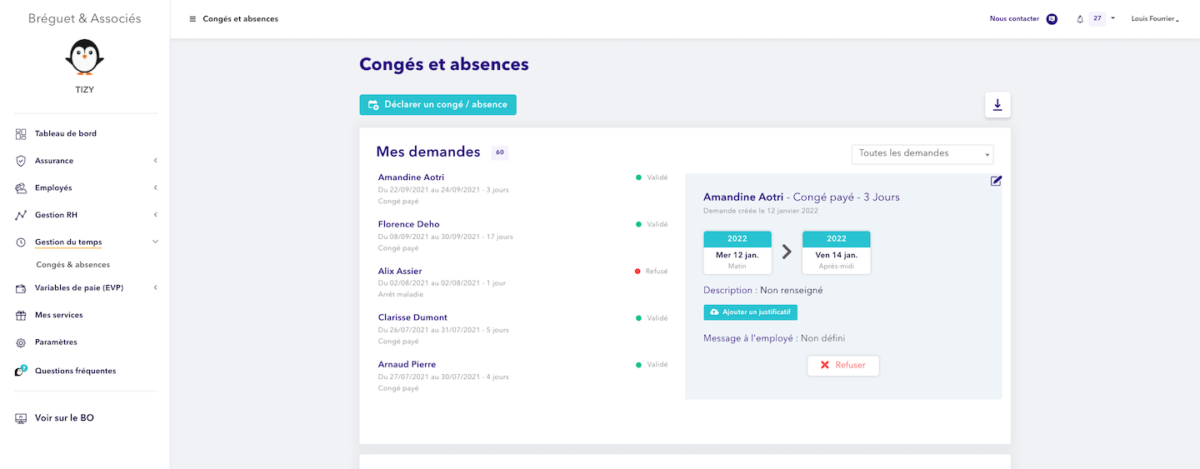Open Paramètres in the sidebar
This screenshot has height=469, width=1200.
point(55,342)
